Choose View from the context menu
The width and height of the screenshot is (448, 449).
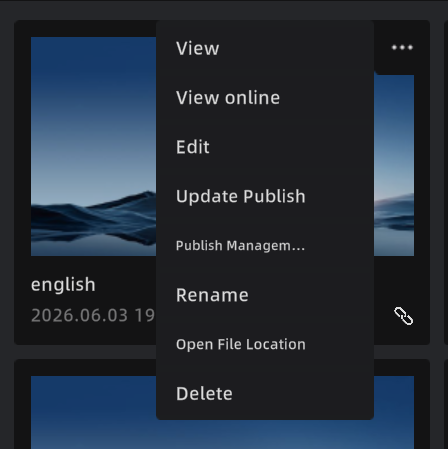(x=265, y=48)
